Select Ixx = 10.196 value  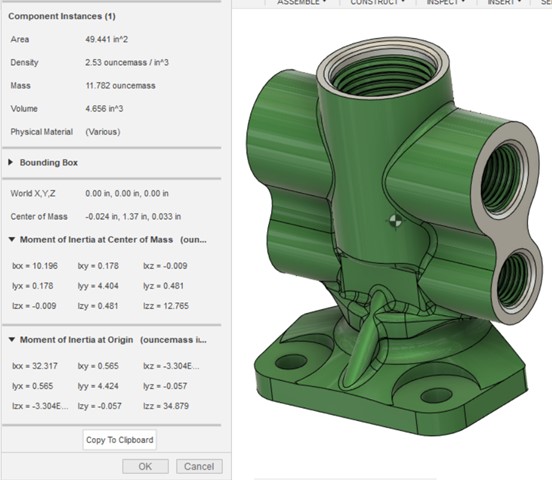pyautogui.click(x=35, y=266)
